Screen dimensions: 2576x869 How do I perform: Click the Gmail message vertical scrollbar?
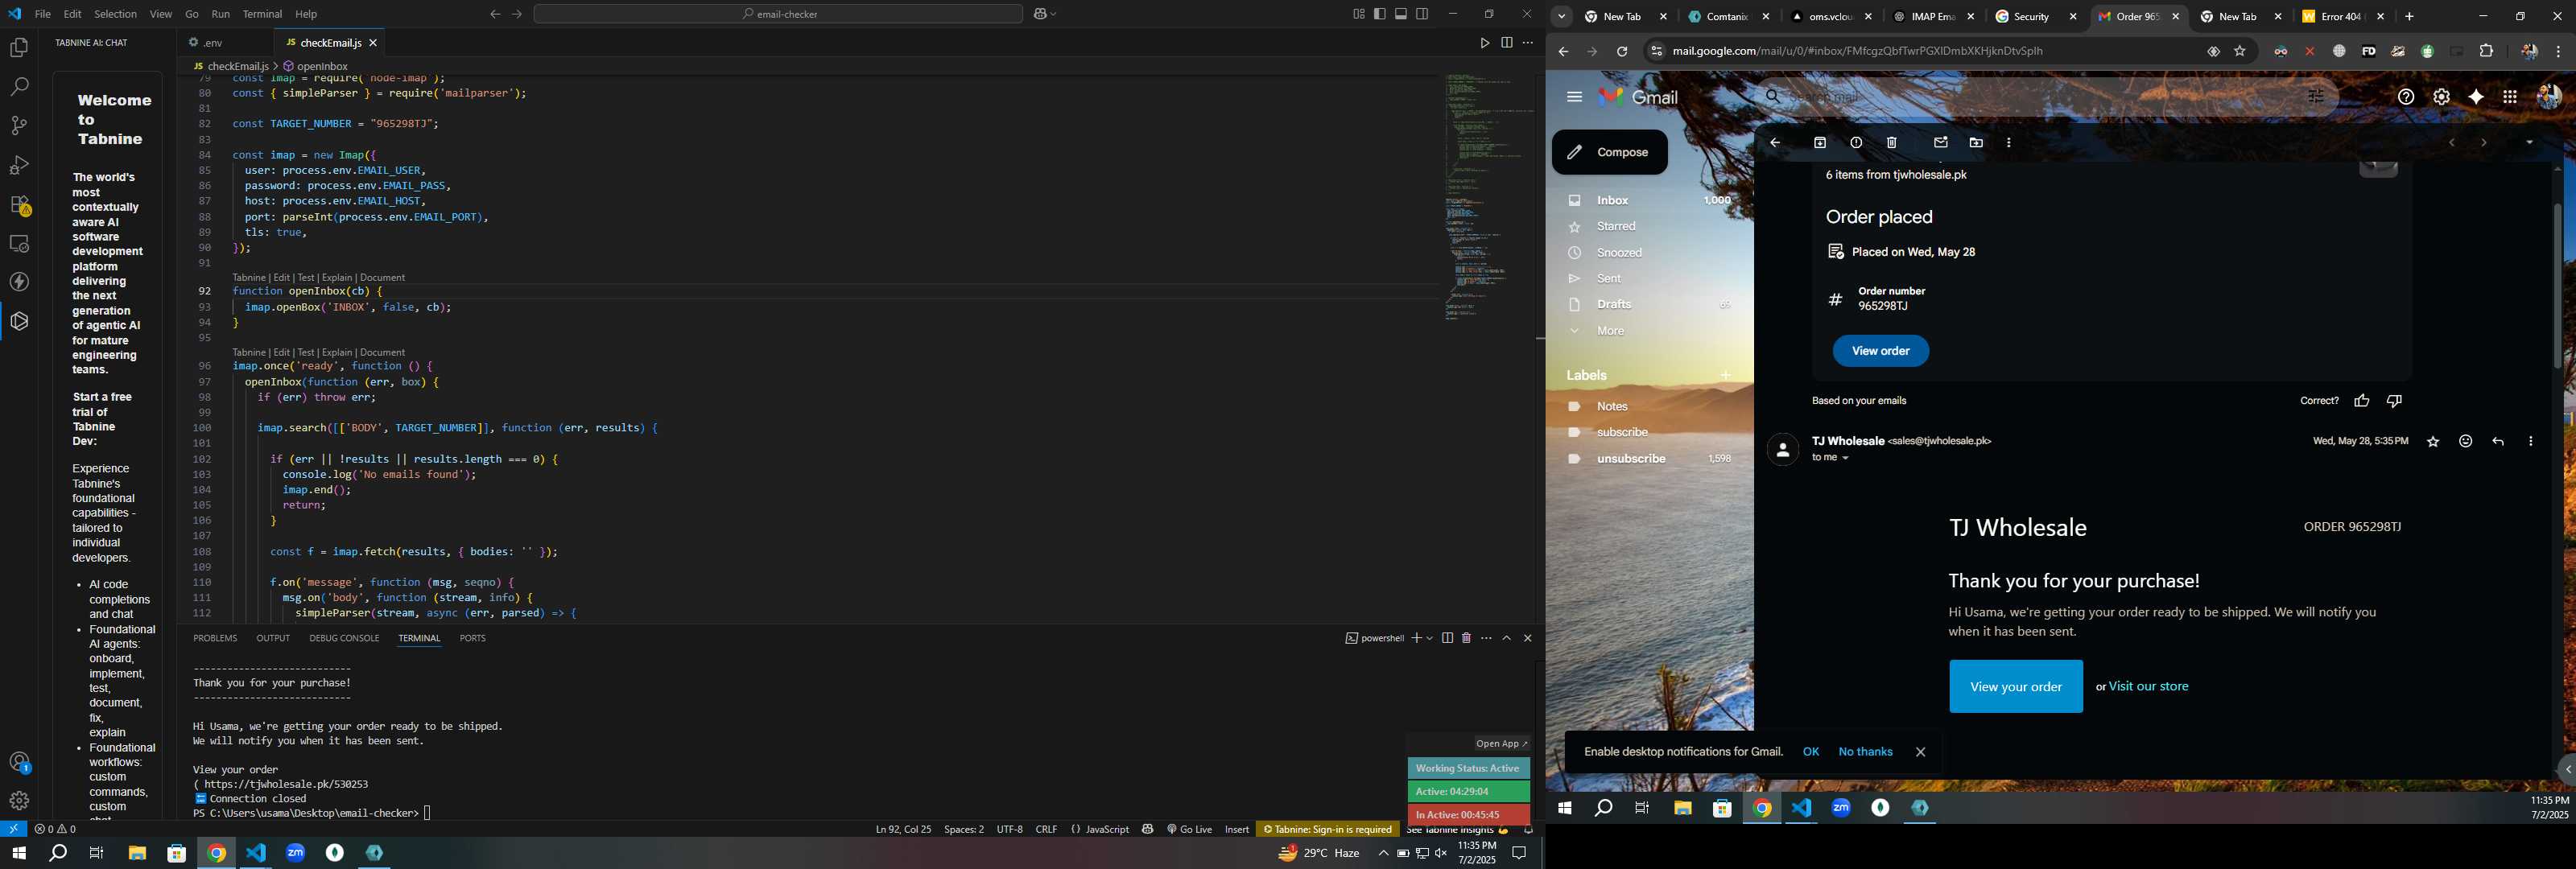click(x=2558, y=285)
